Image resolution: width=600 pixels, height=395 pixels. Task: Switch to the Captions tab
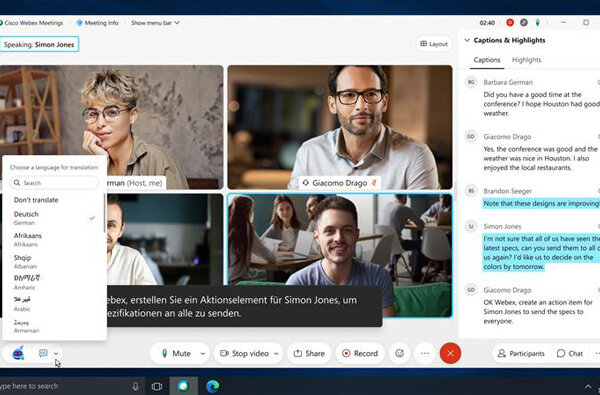pos(487,60)
